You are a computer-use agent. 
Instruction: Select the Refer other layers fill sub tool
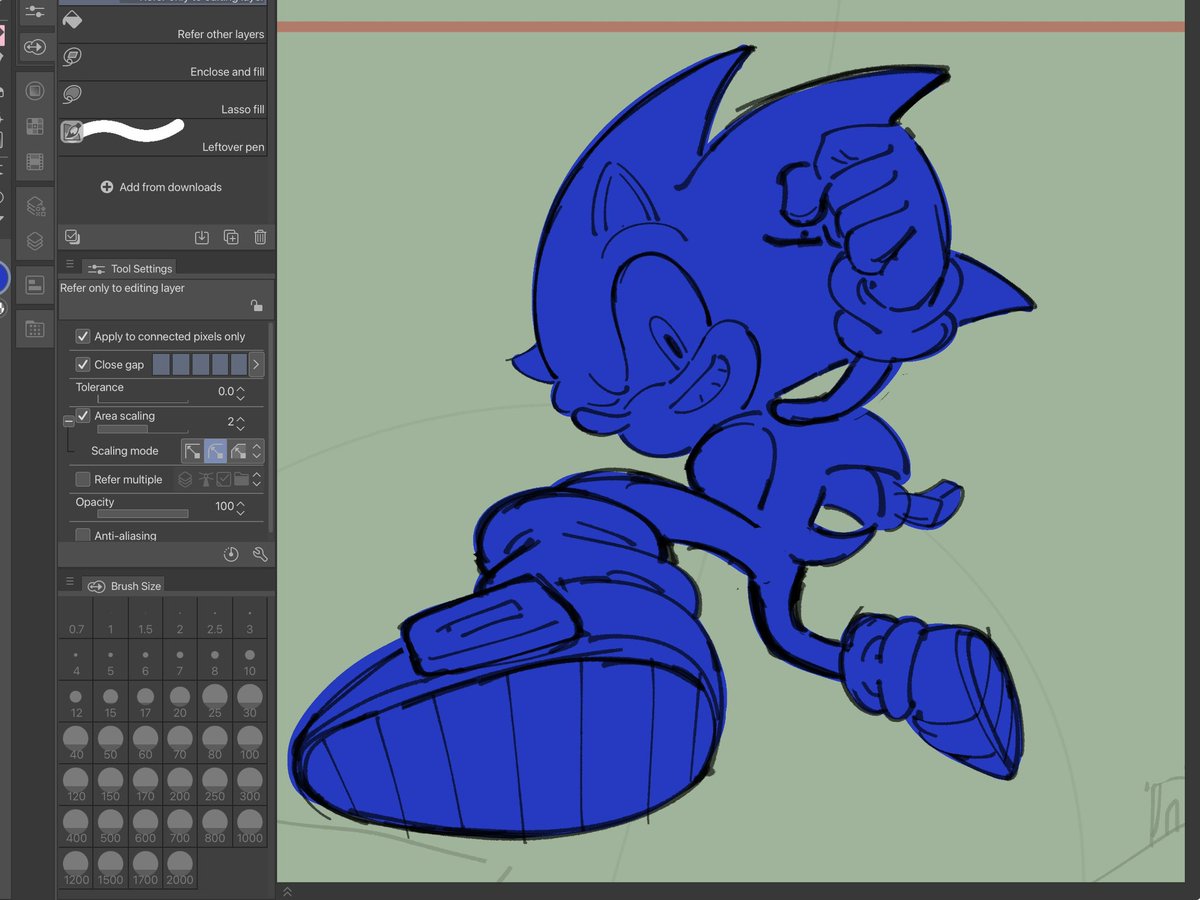pyautogui.click(x=165, y=24)
